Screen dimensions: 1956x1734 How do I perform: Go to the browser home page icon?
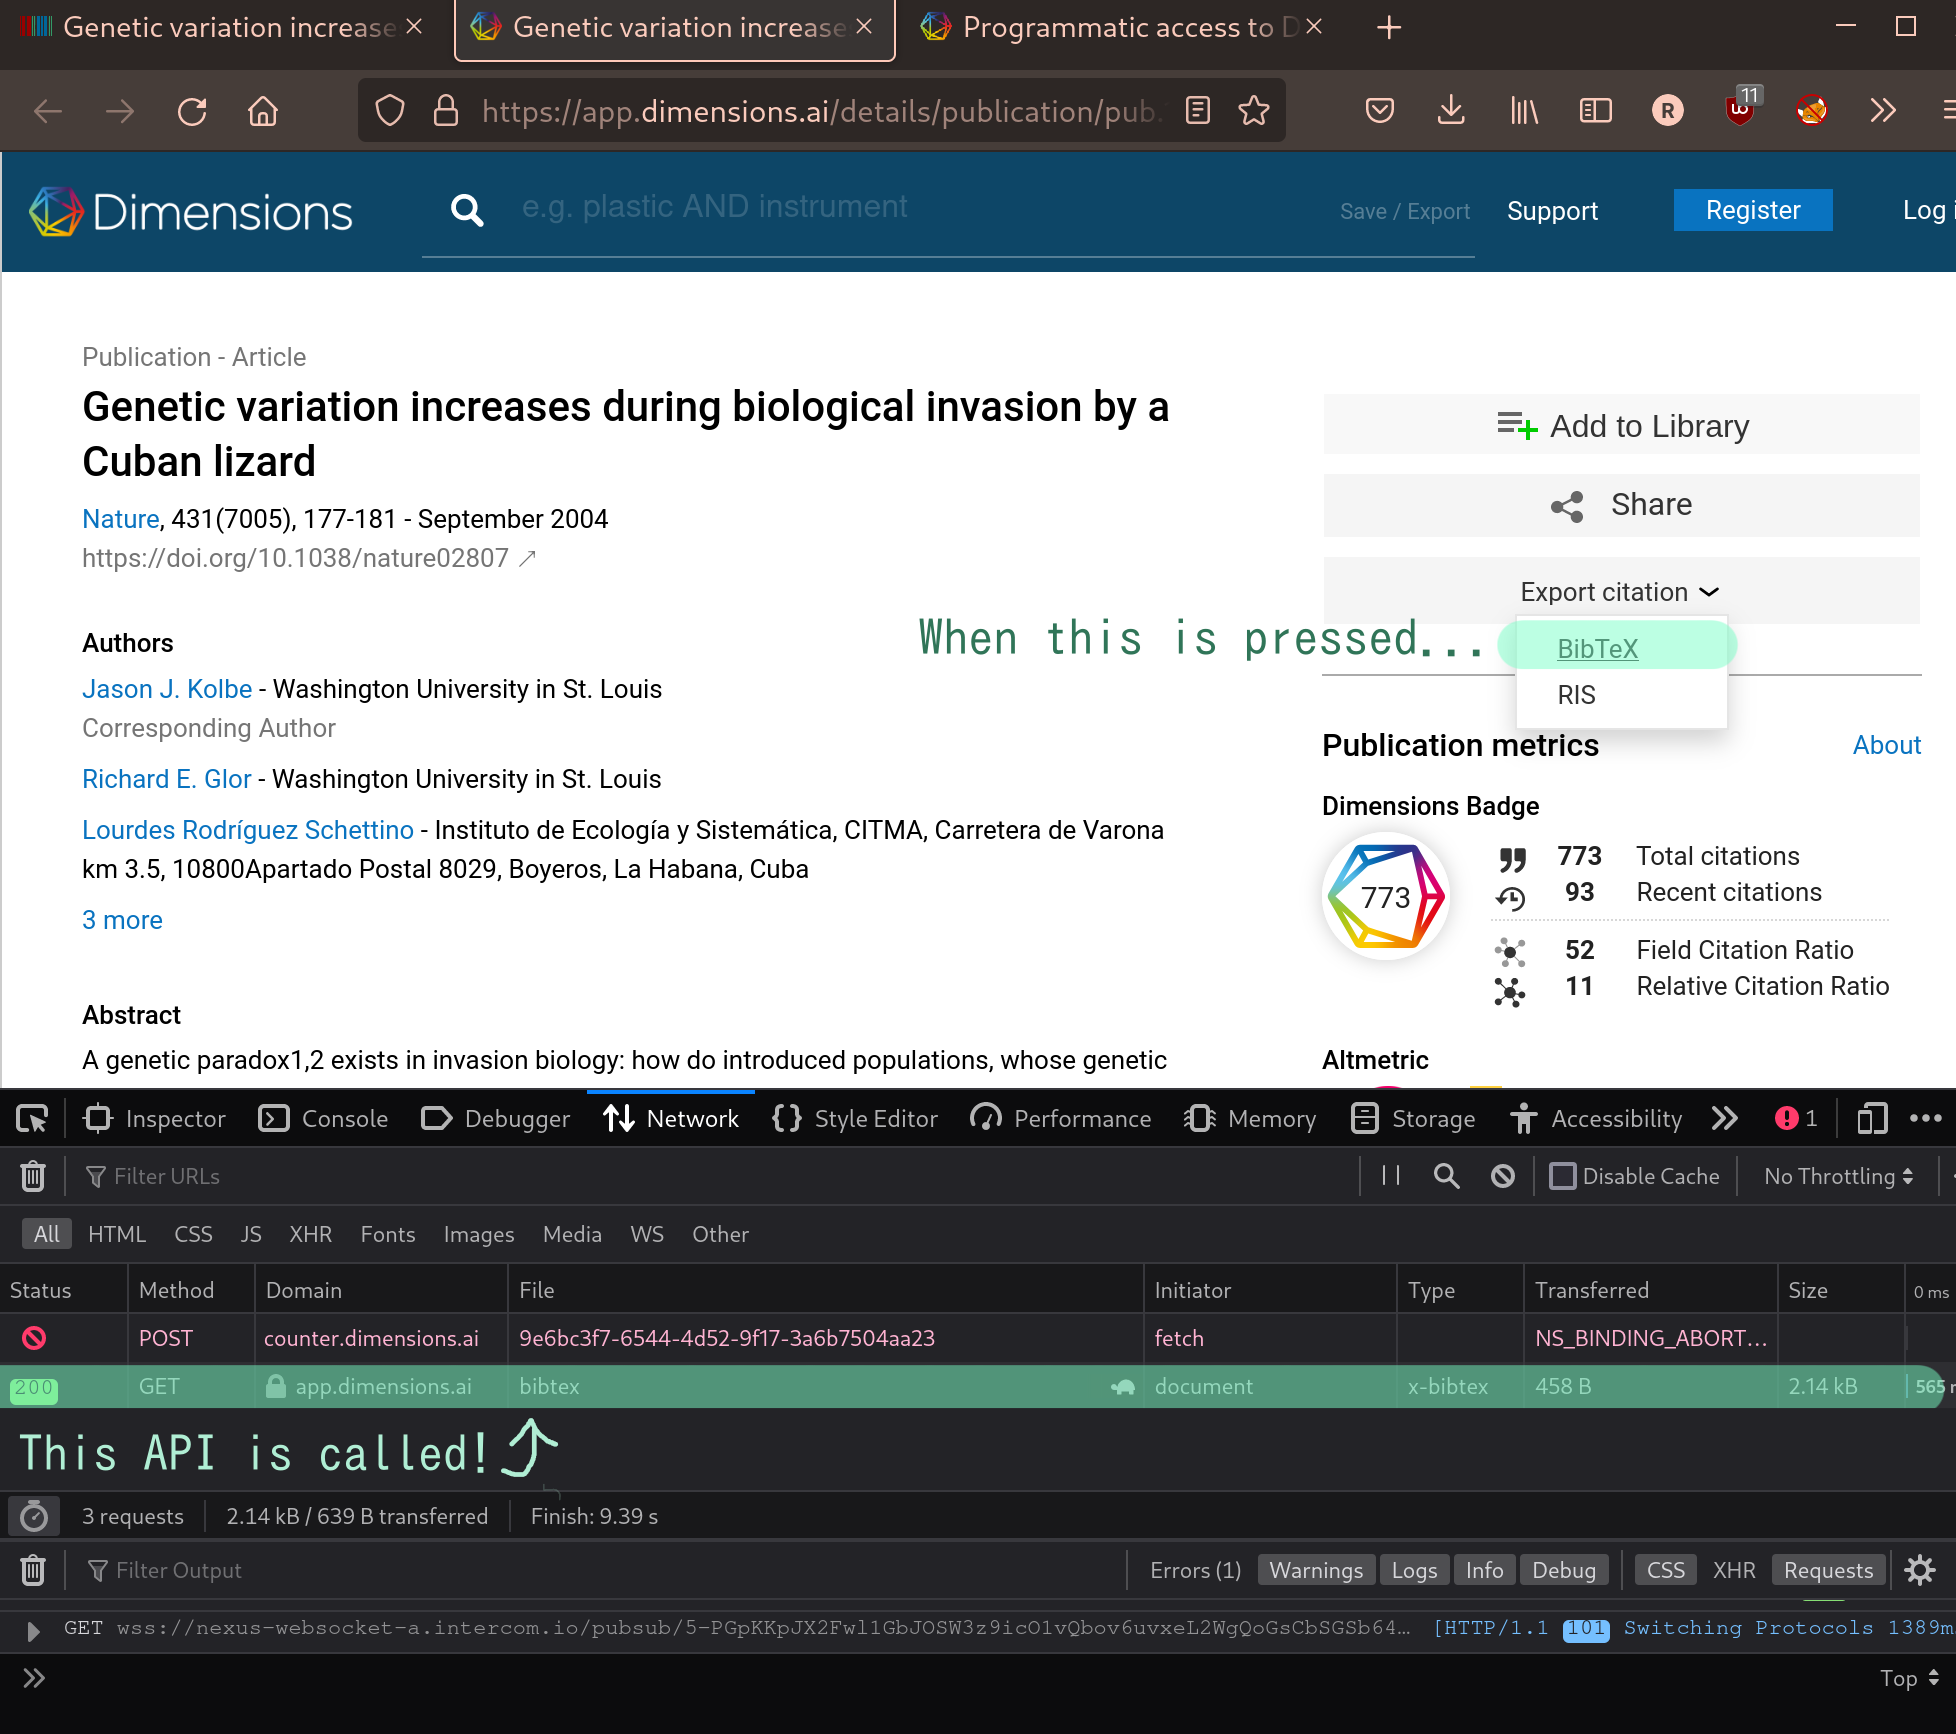263,111
